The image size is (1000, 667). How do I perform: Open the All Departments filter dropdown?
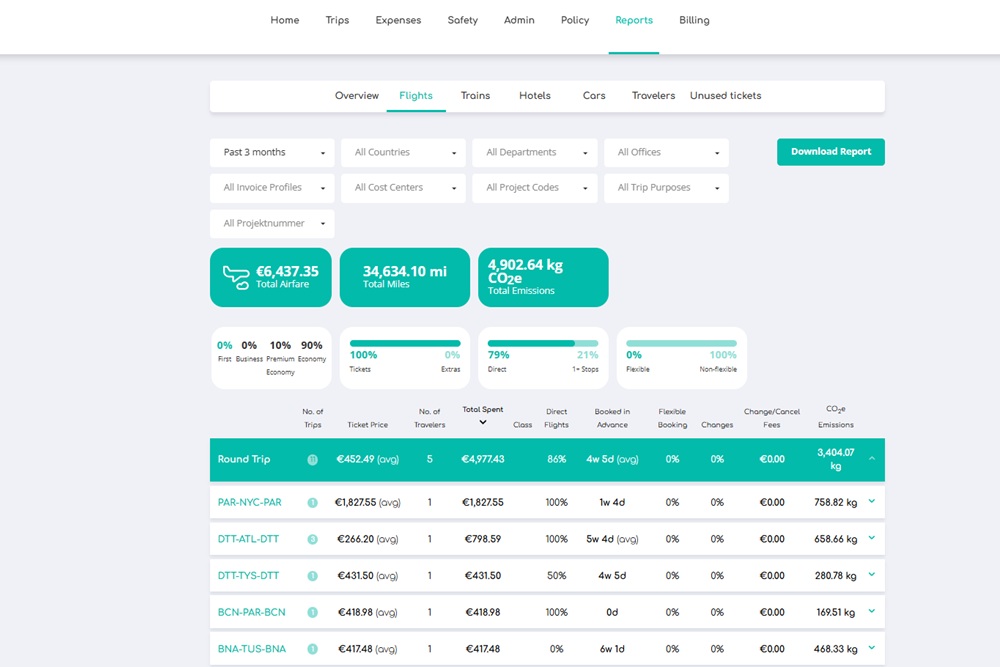(534, 153)
